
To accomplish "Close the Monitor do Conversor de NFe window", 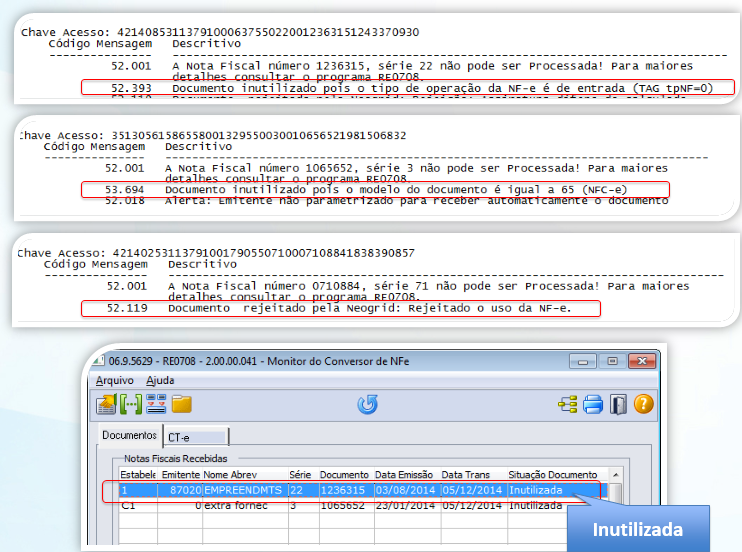I will coord(642,361).
